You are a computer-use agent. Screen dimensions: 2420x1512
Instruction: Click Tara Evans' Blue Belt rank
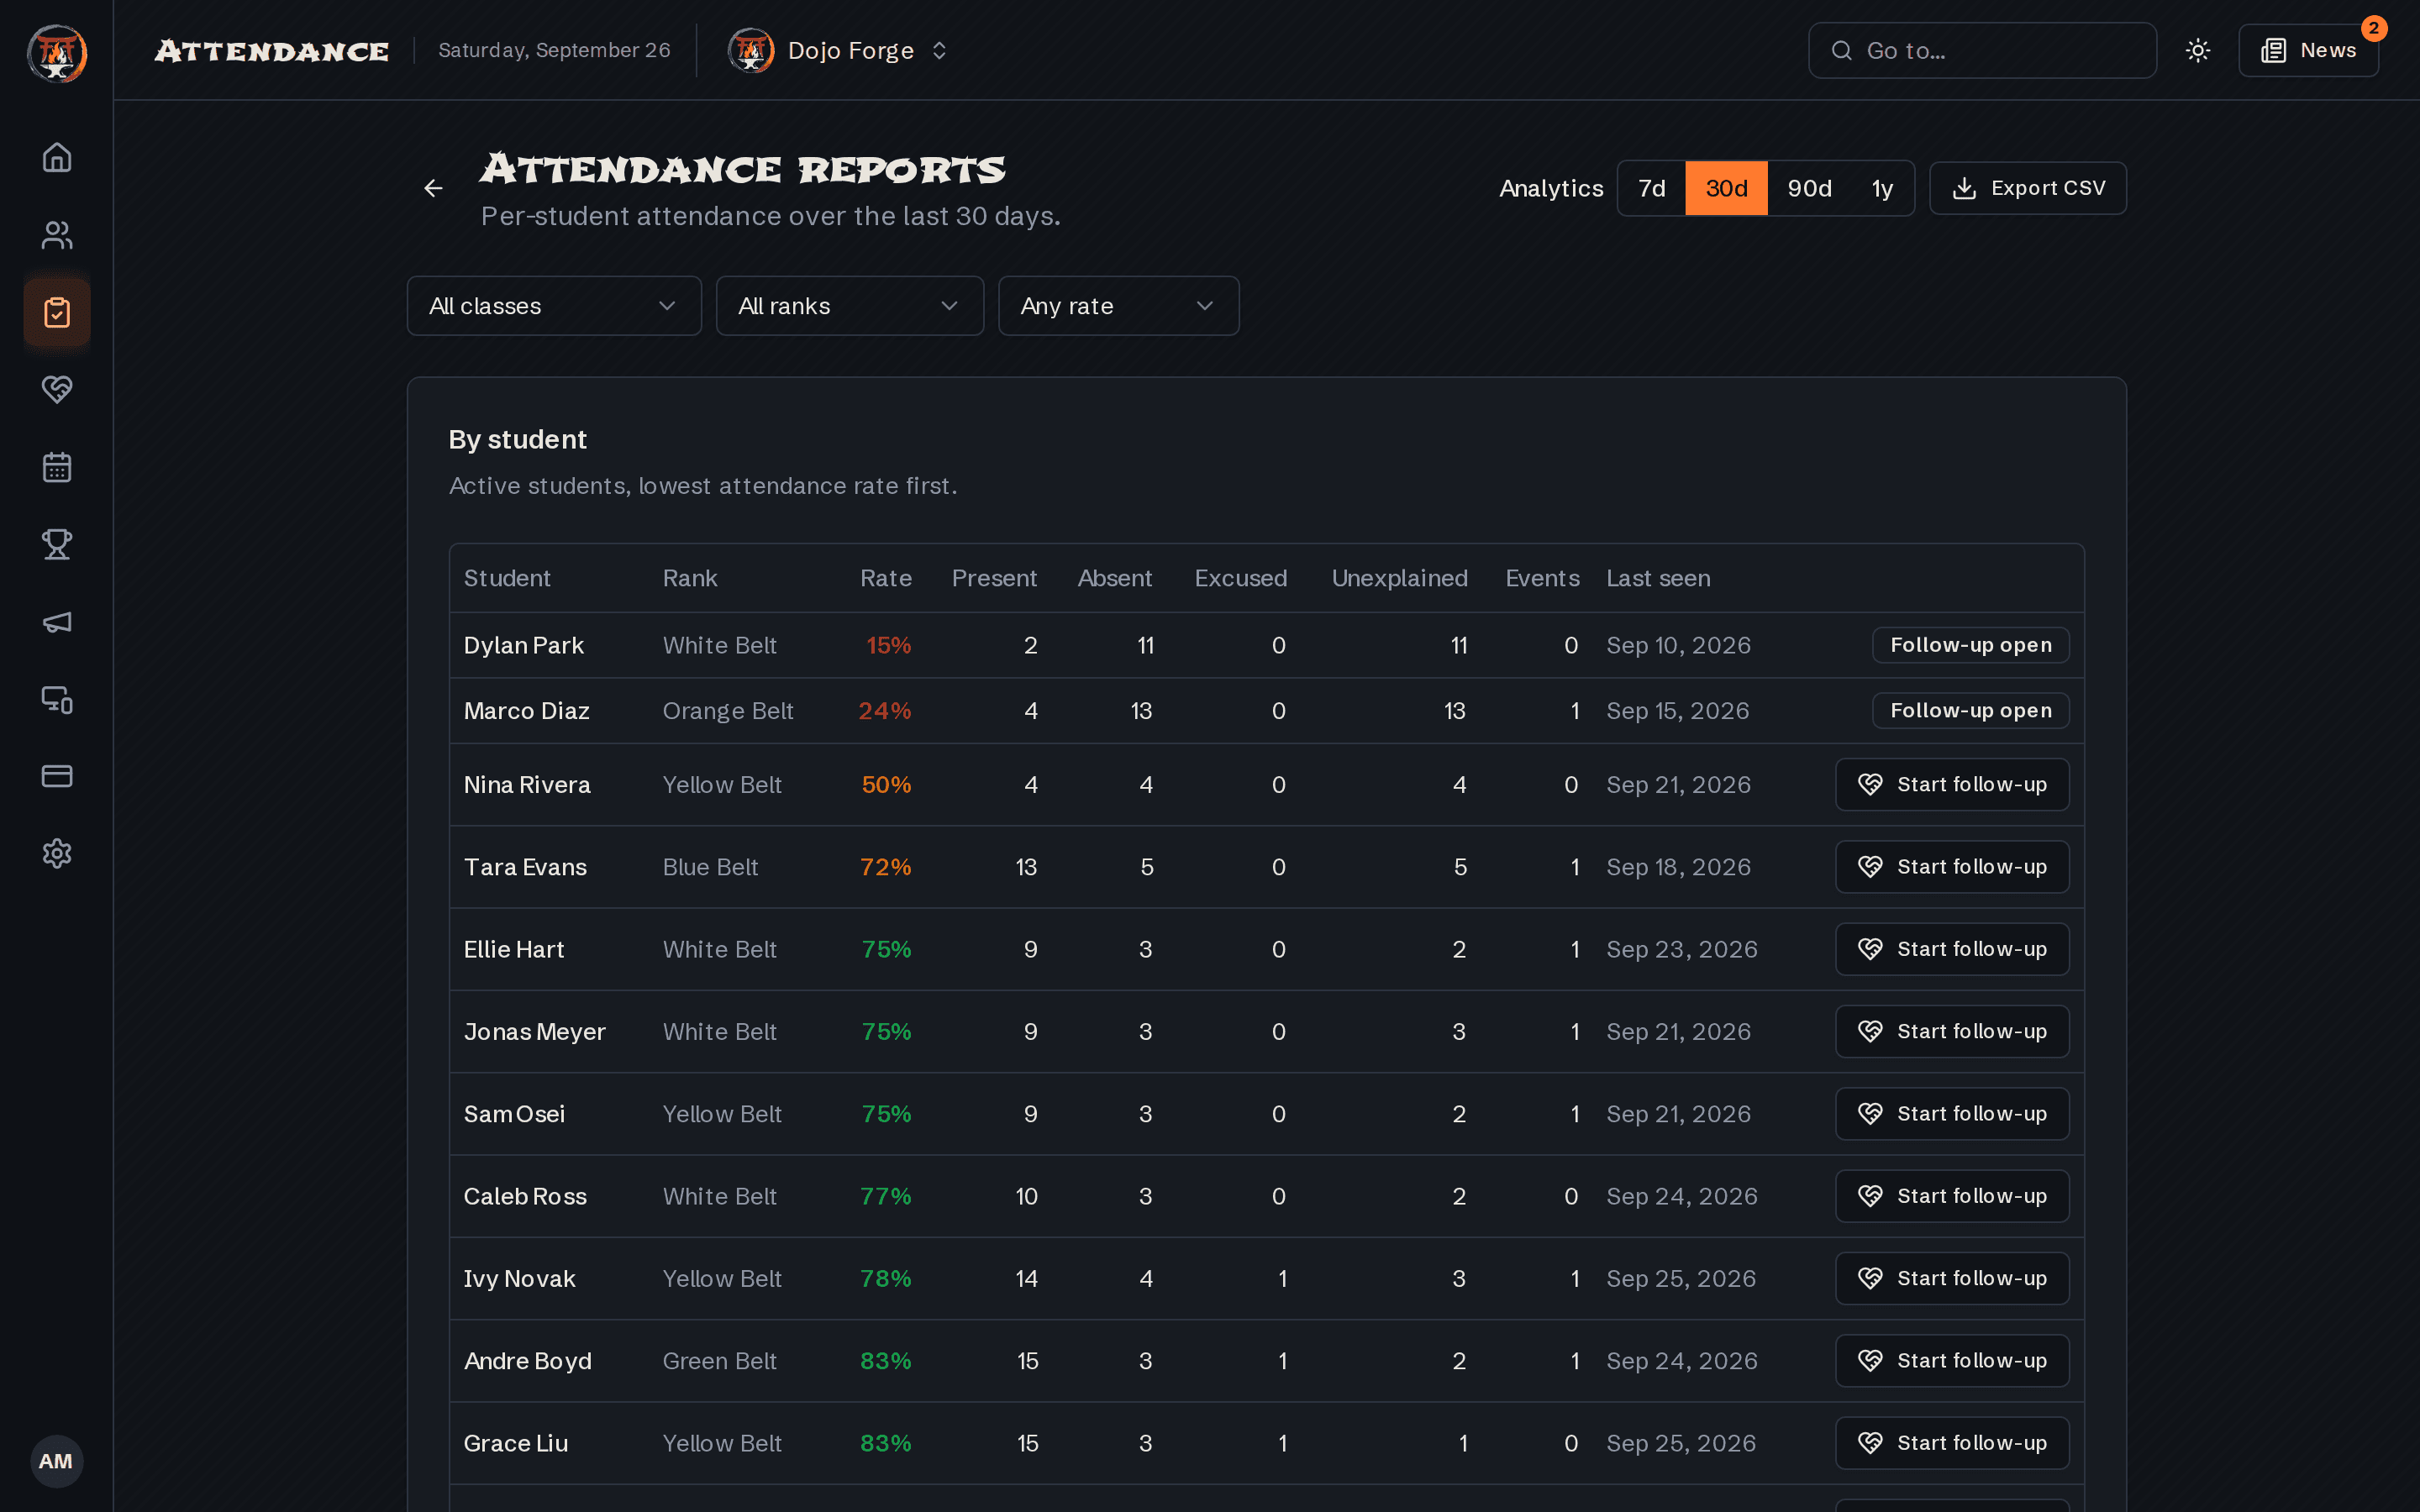tap(710, 867)
